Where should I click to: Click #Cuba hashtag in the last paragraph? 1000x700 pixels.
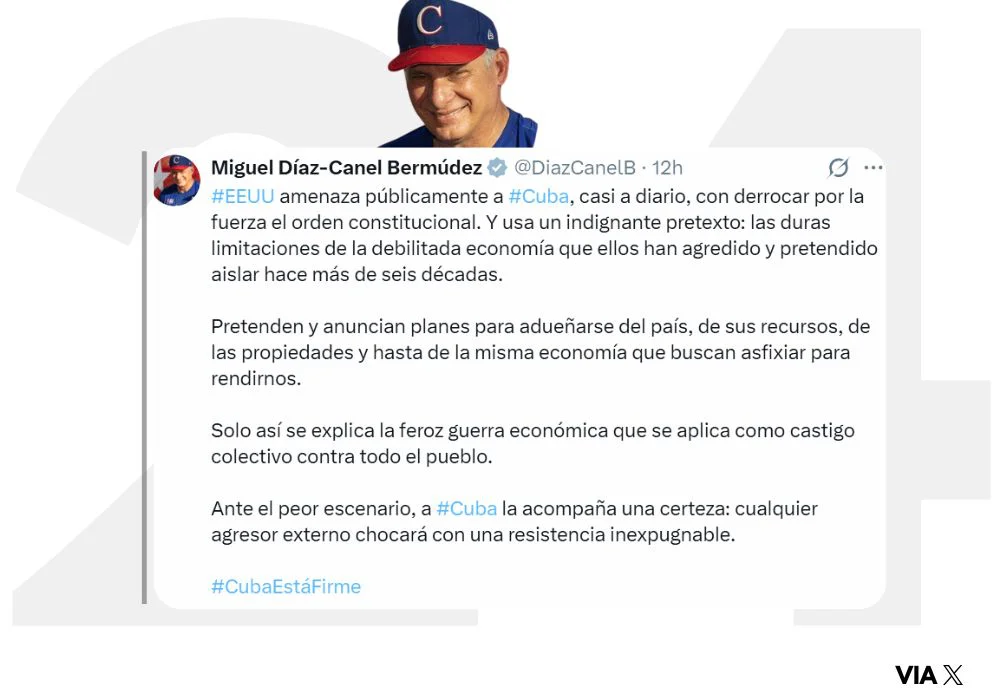(x=466, y=509)
